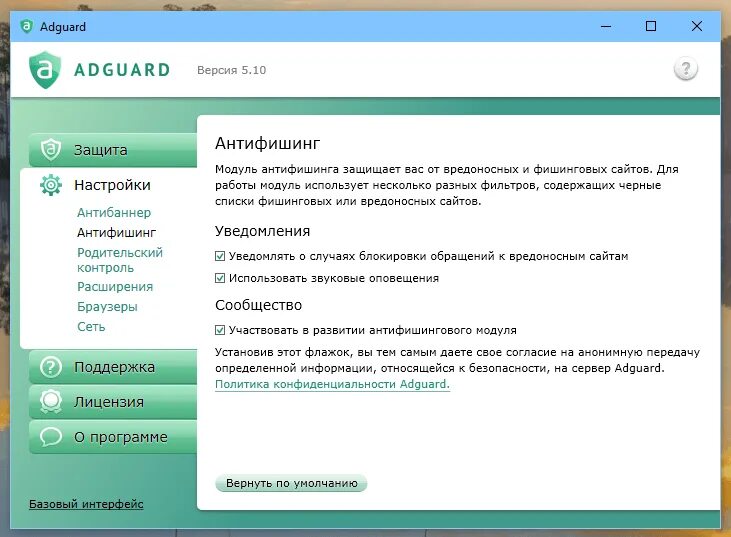Screen dimensions: 731x537
Task: Click the 'Уведомления' section heading
Action: (x=262, y=231)
